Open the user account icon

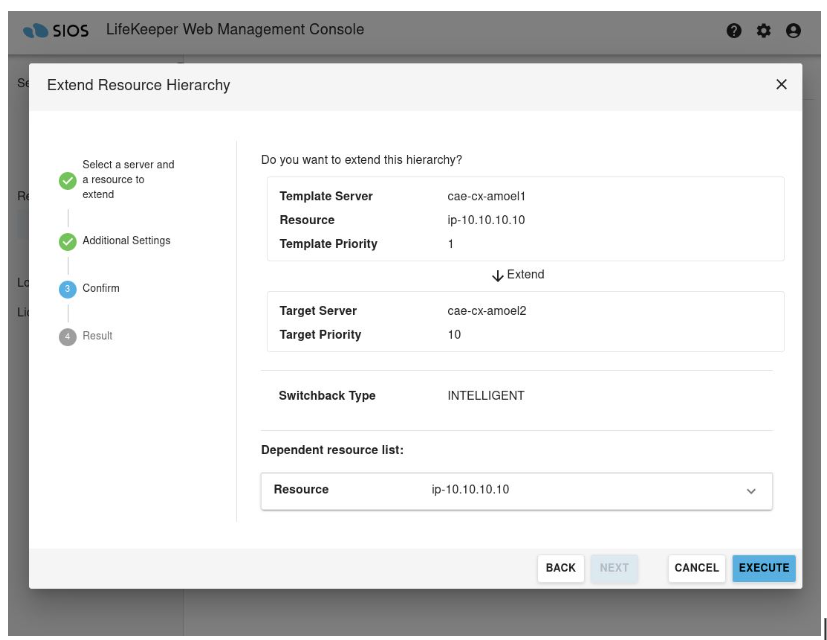[x=793, y=31]
